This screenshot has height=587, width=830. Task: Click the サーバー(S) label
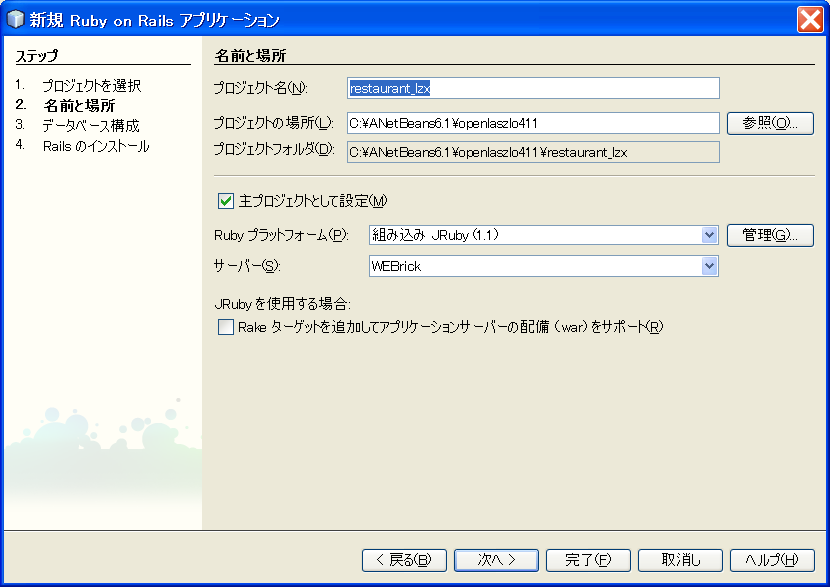(x=247, y=266)
